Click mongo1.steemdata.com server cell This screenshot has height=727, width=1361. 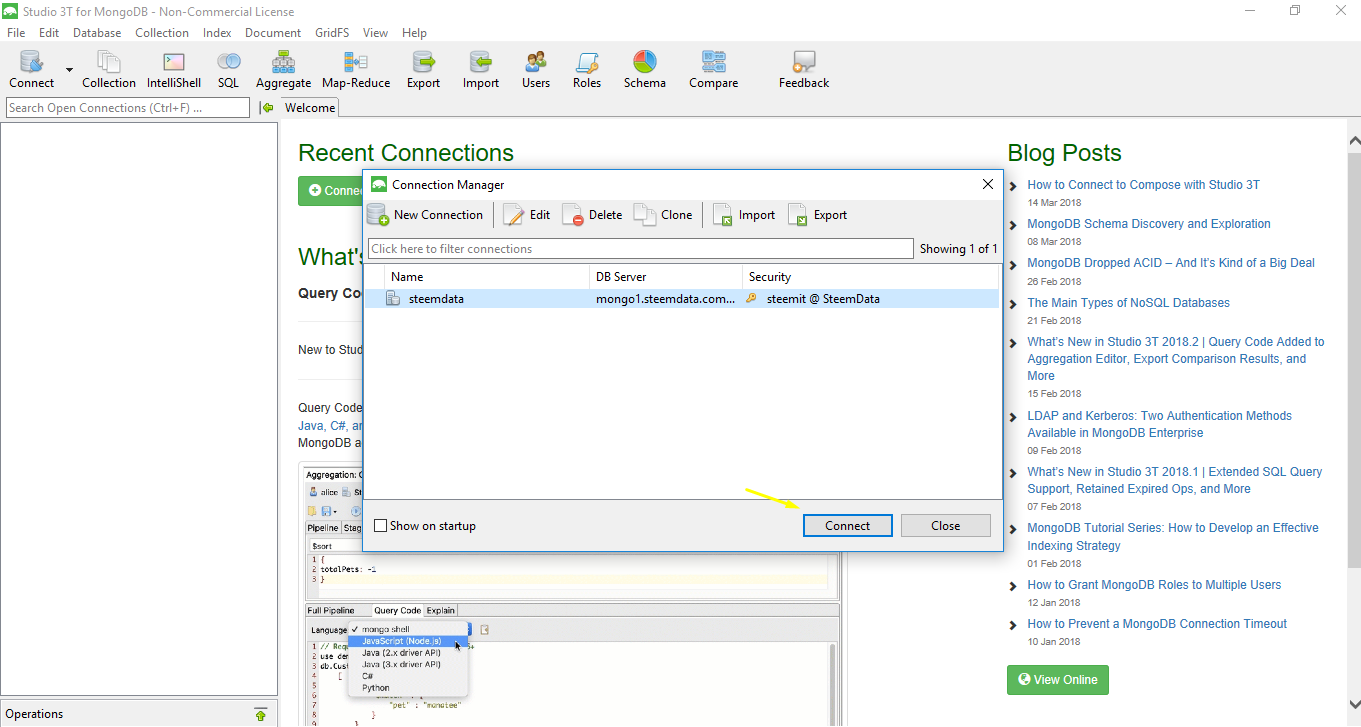click(x=665, y=298)
